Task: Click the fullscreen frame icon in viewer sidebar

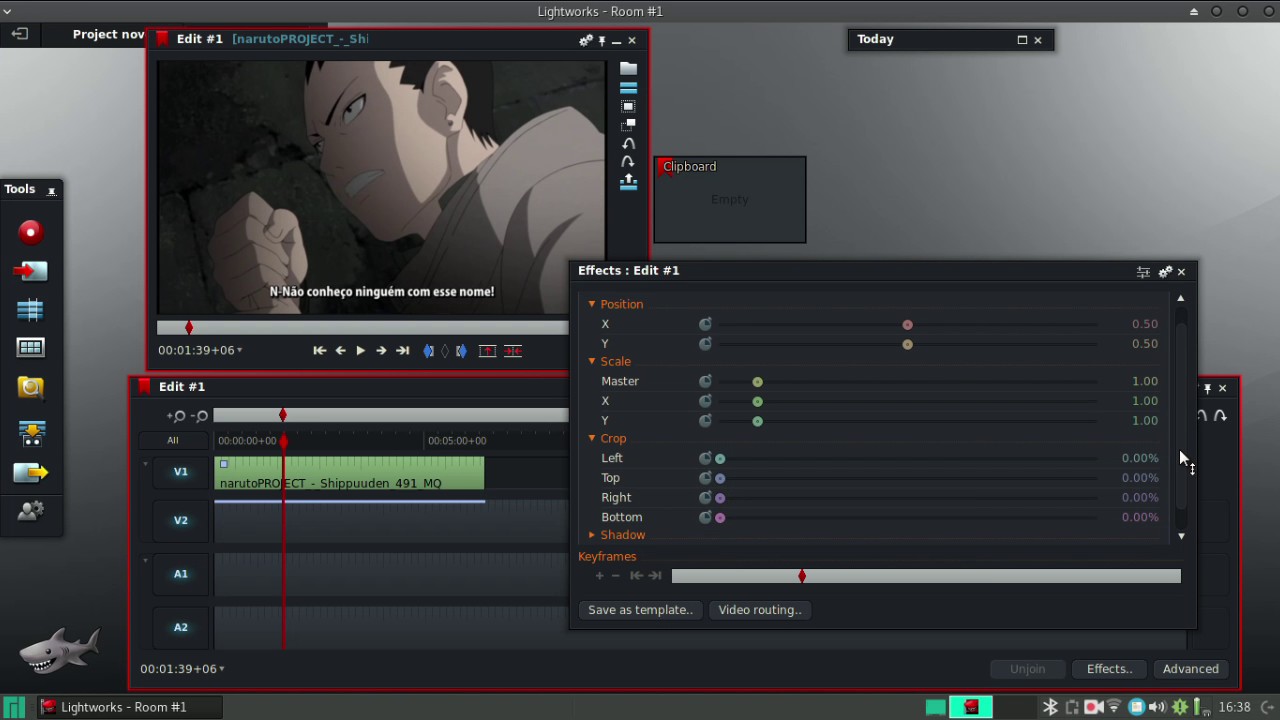Action: tap(628, 106)
